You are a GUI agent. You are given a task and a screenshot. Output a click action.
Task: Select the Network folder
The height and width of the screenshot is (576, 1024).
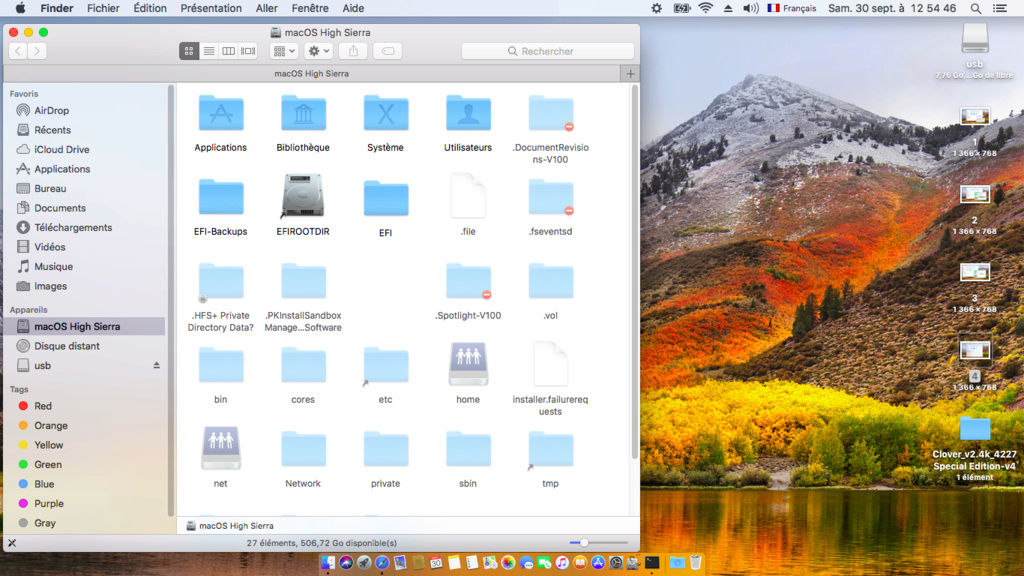[303, 449]
